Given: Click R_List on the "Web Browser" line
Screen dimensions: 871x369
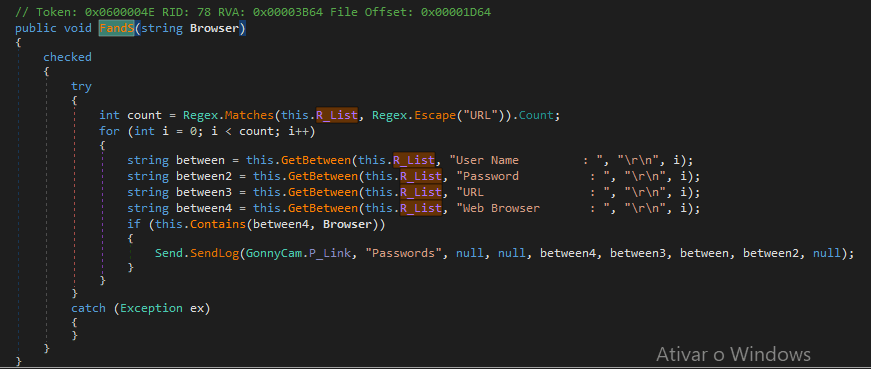Looking at the screenshot, I should [421, 208].
